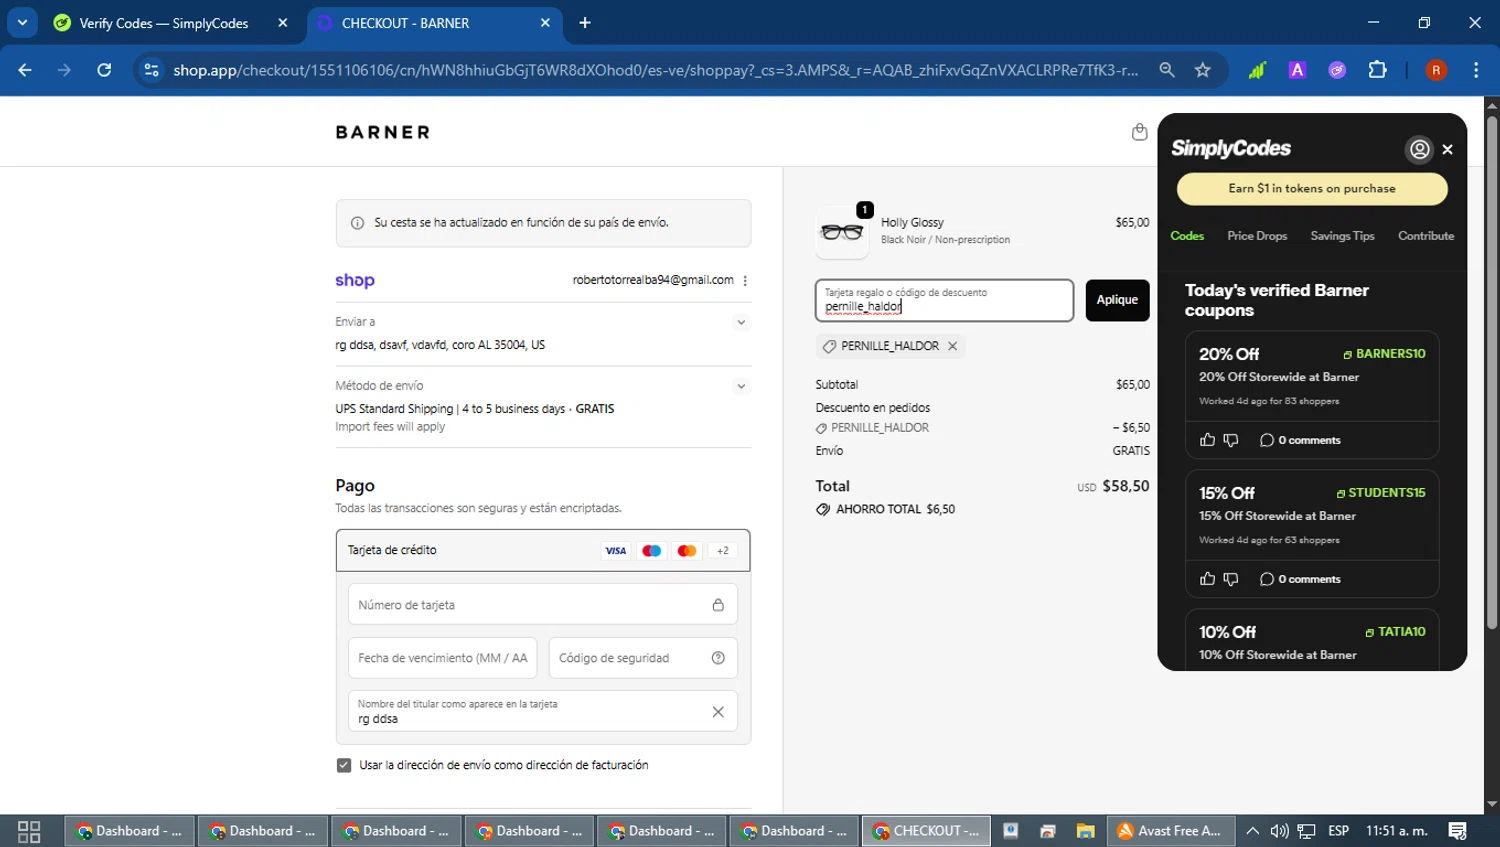
Task: Clear the cardholder name field
Action: (x=718, y=712)
